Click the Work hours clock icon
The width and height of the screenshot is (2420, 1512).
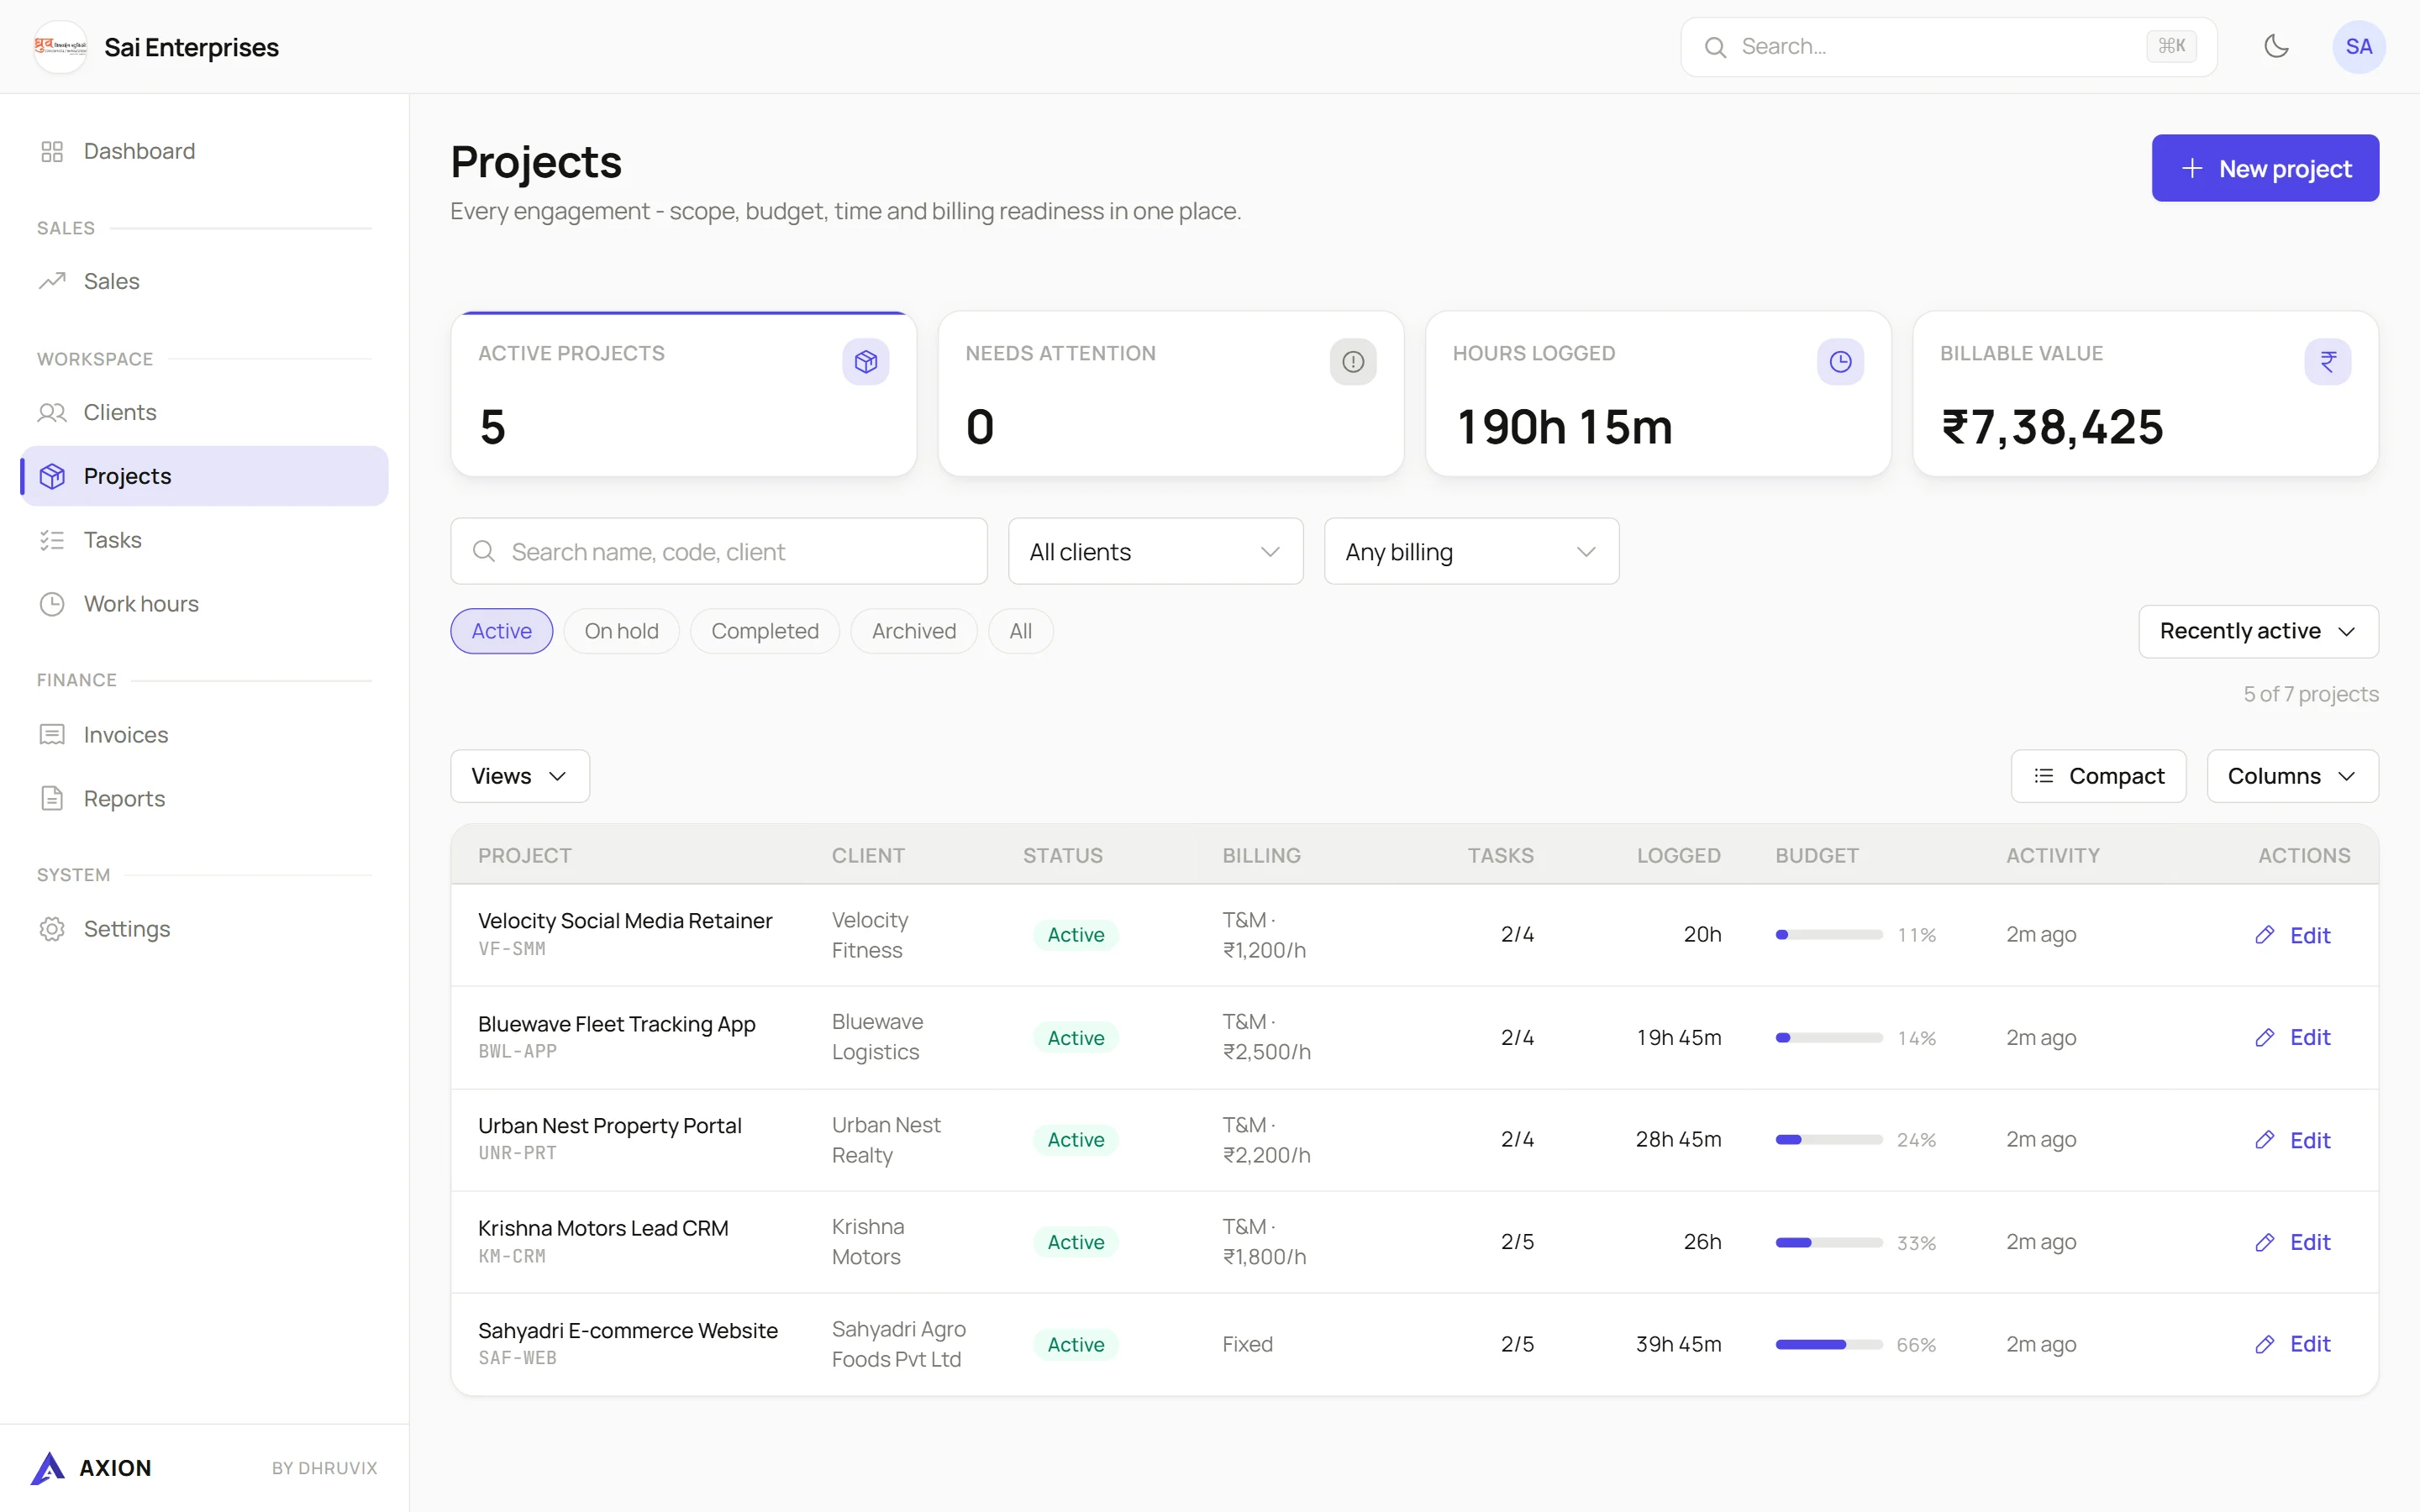click(x=52, y=604)
